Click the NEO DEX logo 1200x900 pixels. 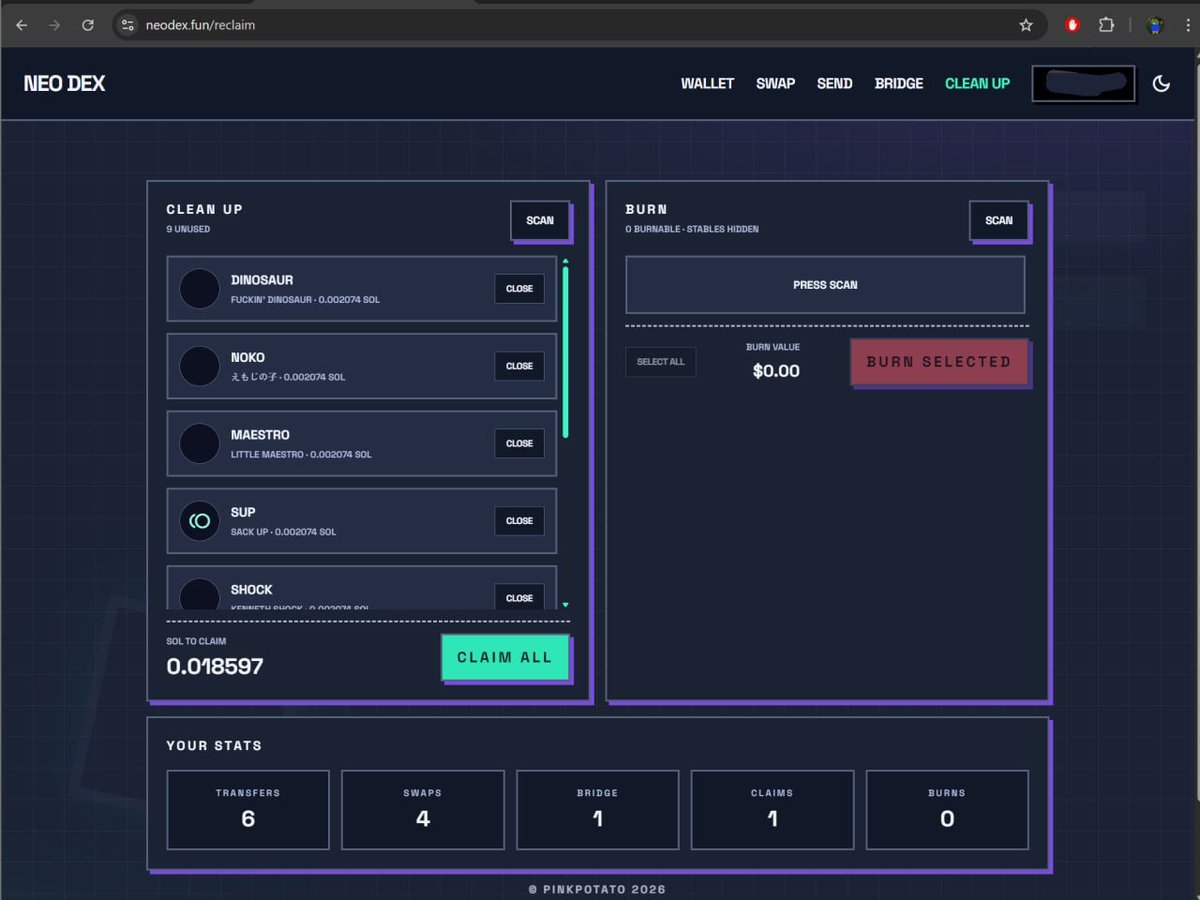coord(64,84)
